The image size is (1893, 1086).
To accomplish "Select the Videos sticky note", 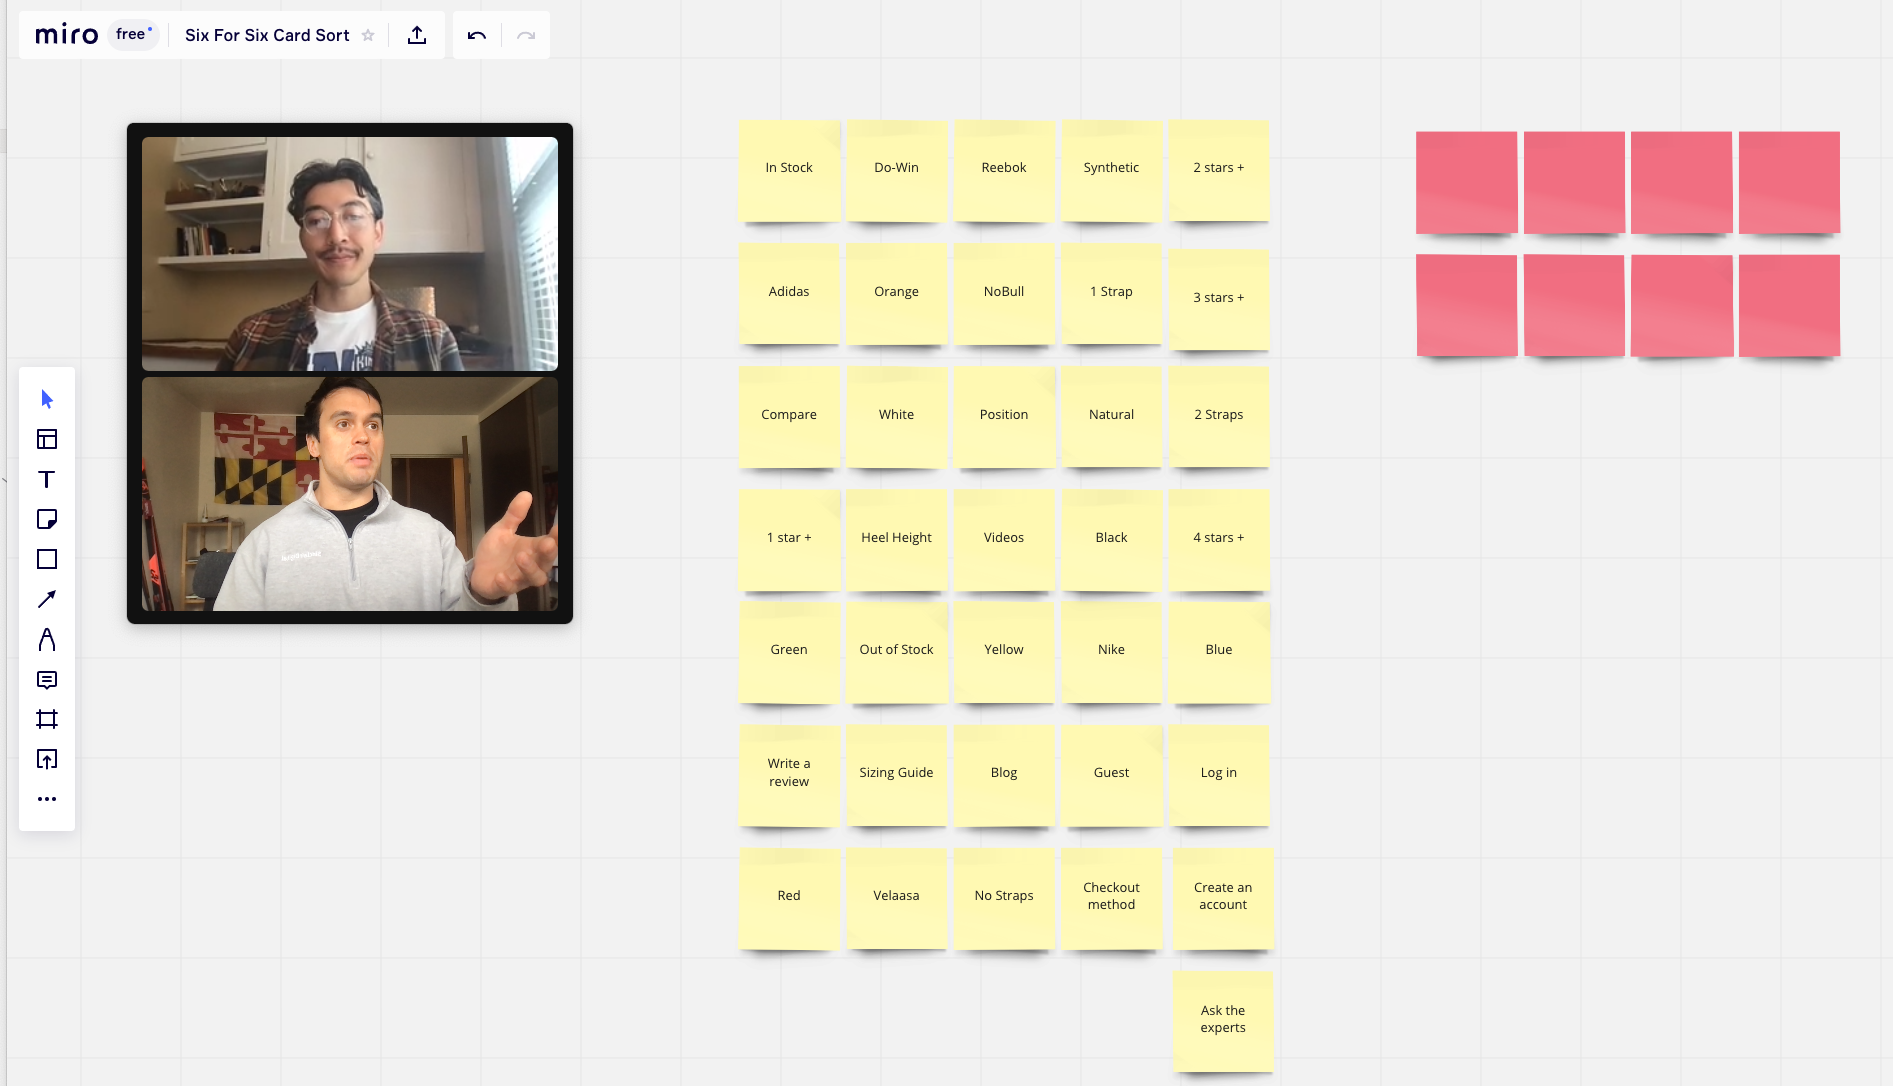I will 1004,540.
